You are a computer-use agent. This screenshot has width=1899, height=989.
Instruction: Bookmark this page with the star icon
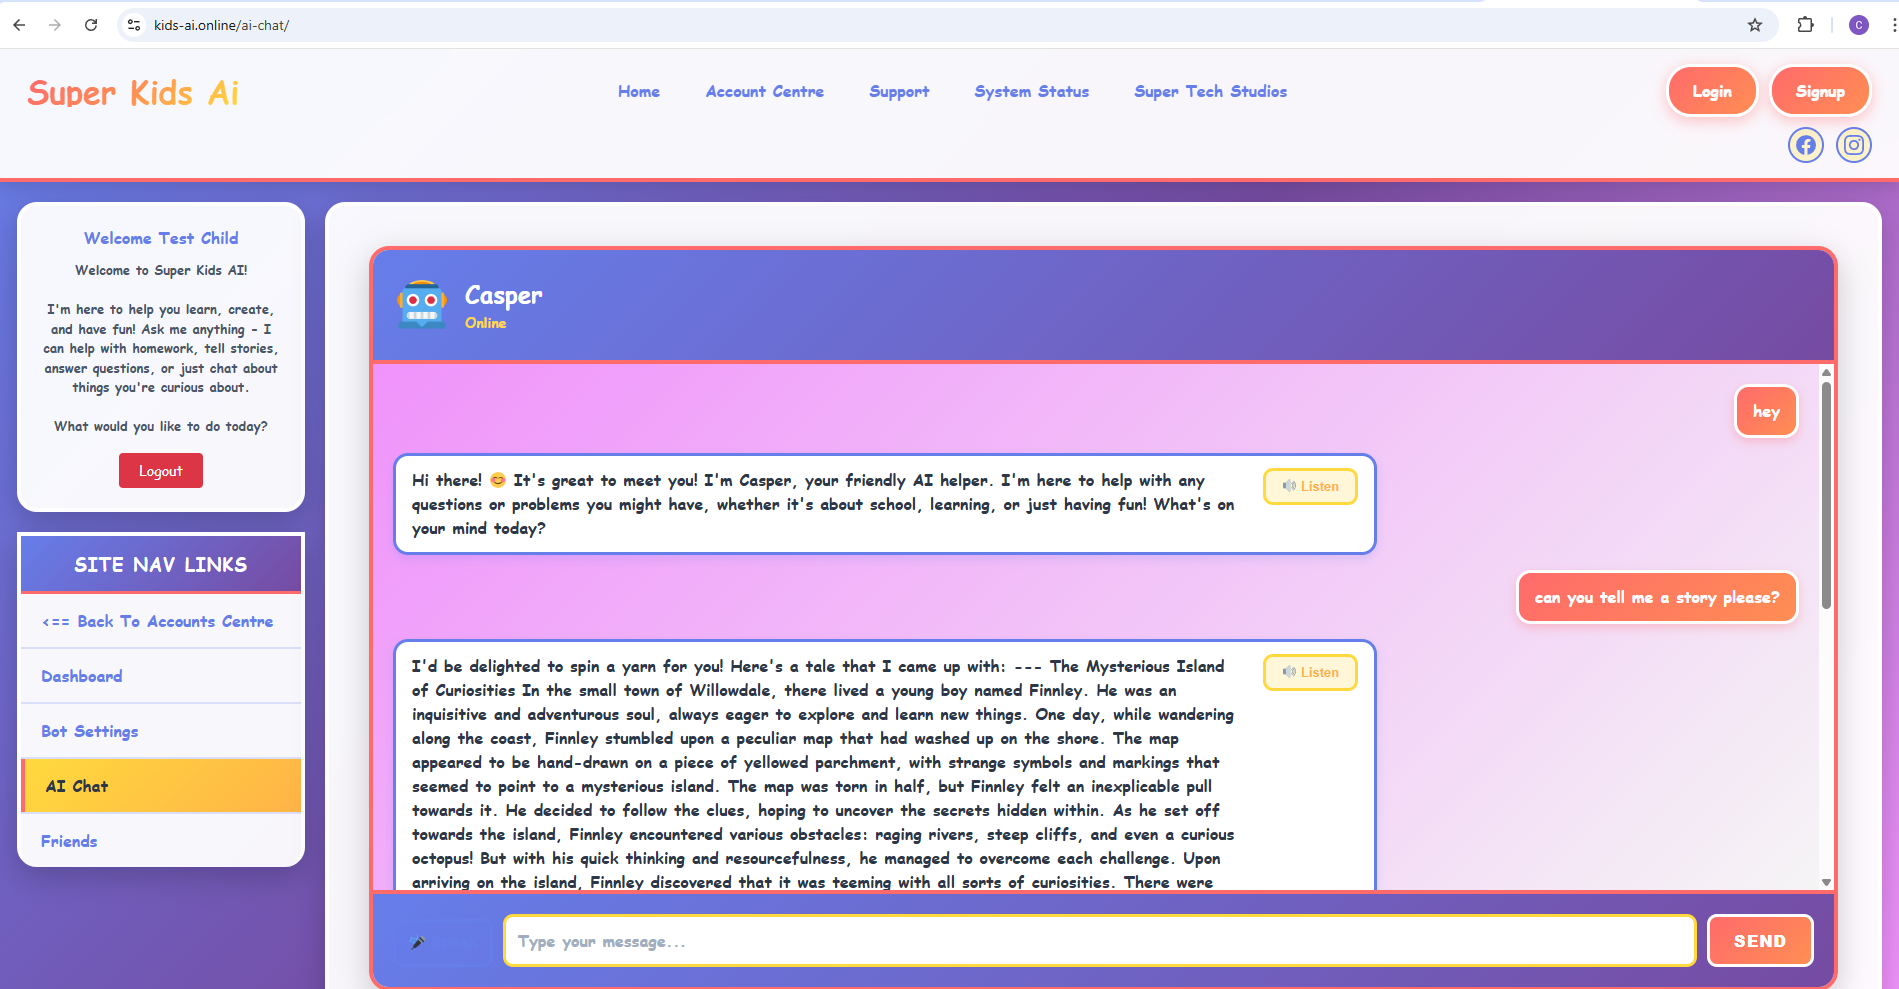pyautogui.click(x=1755, y=25)
